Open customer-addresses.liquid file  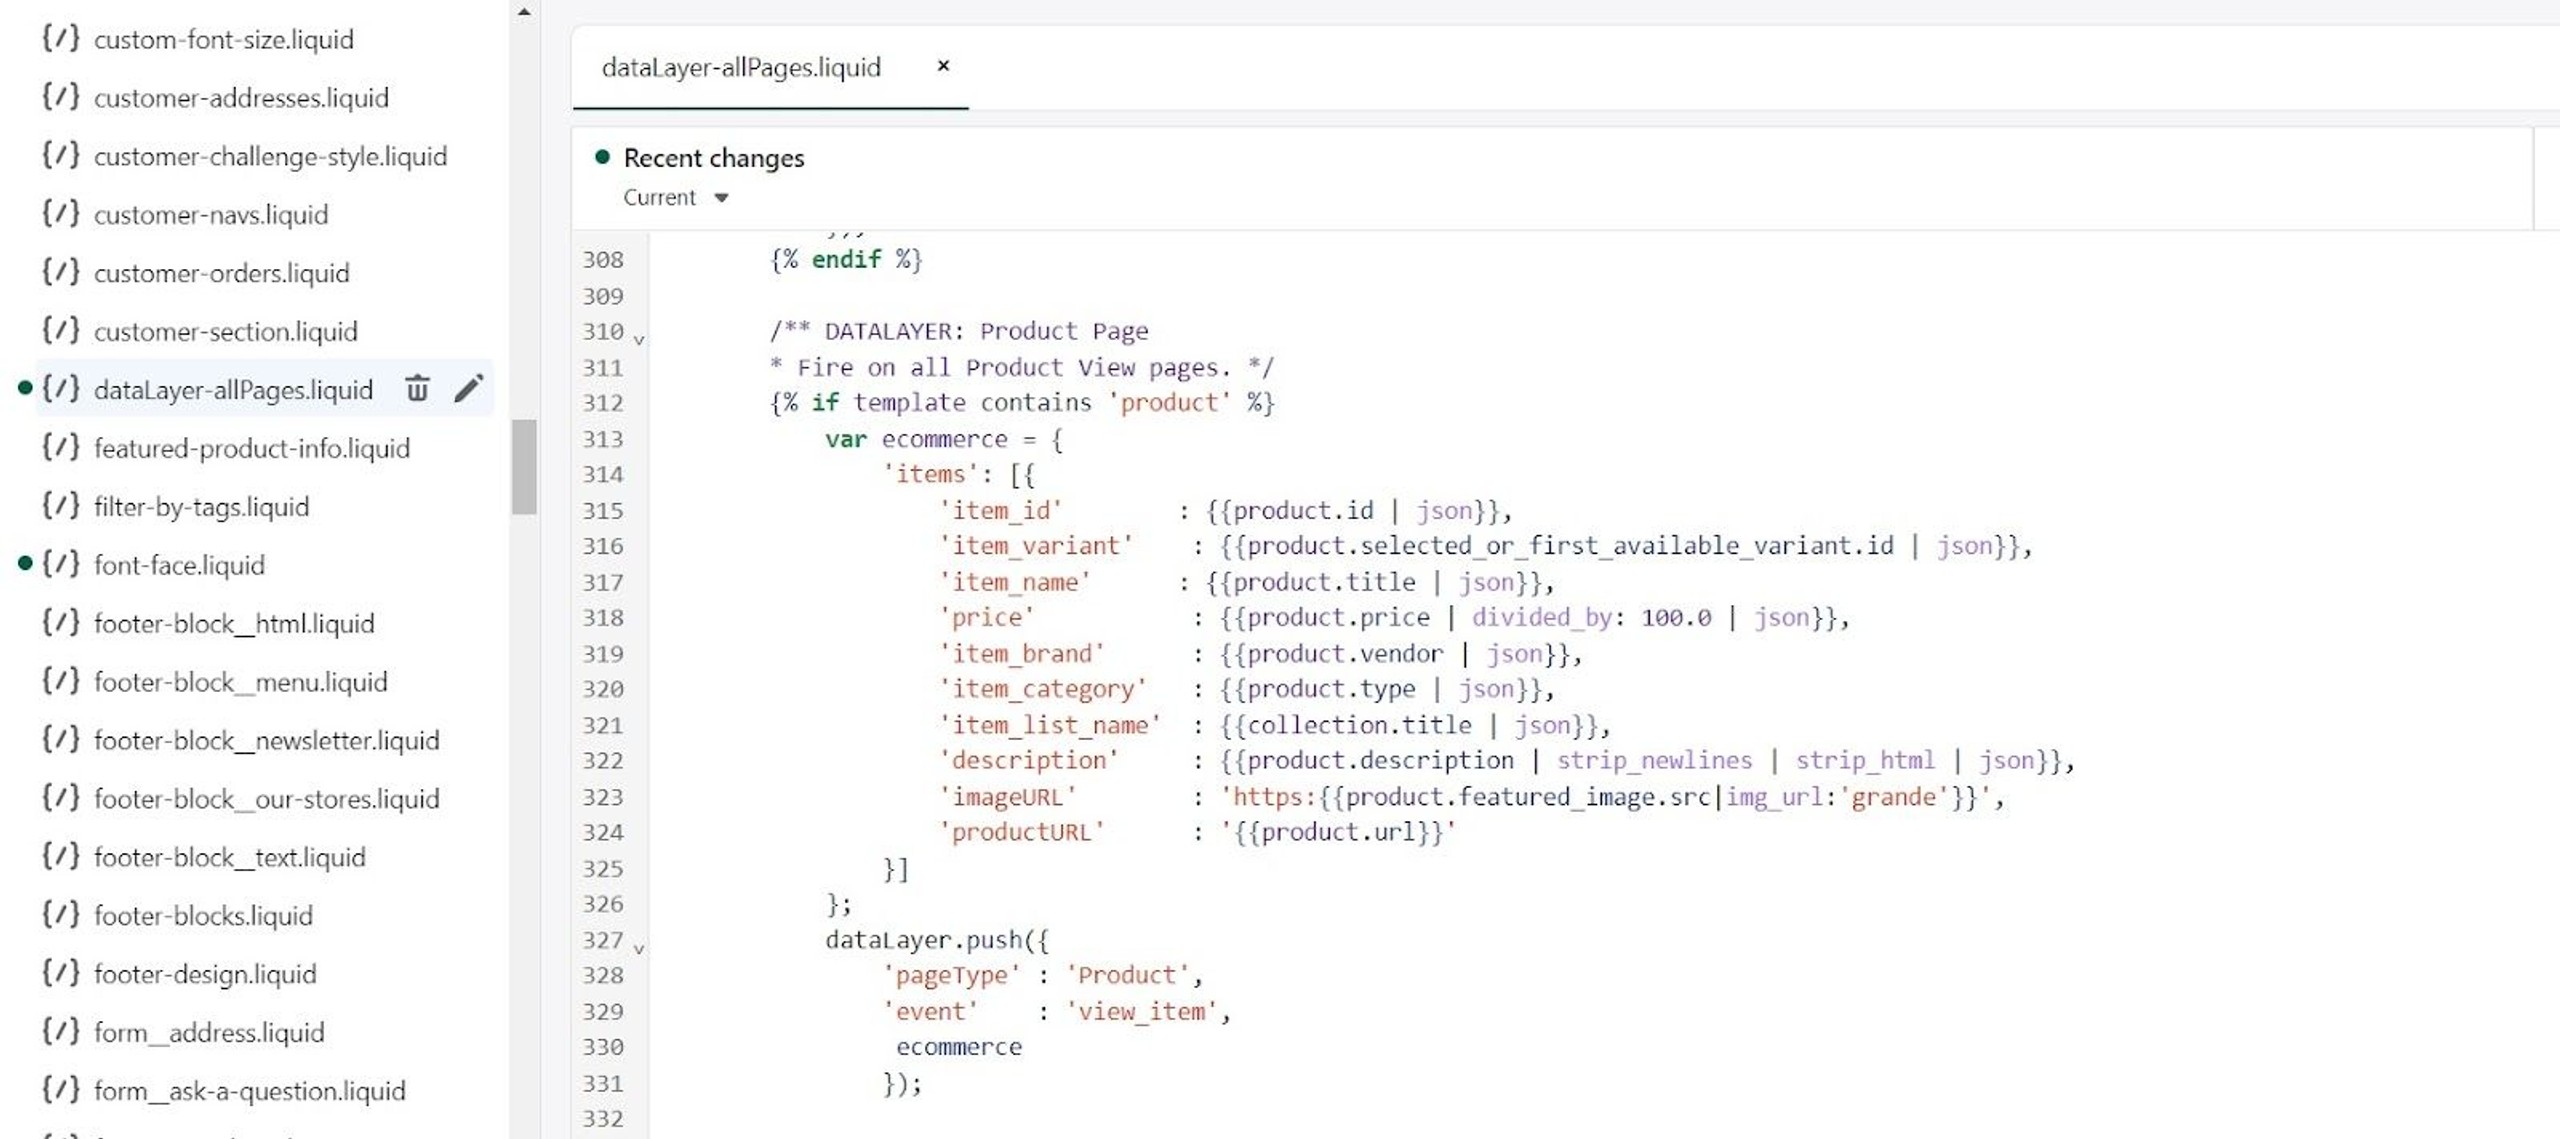[x=241, y=98]
